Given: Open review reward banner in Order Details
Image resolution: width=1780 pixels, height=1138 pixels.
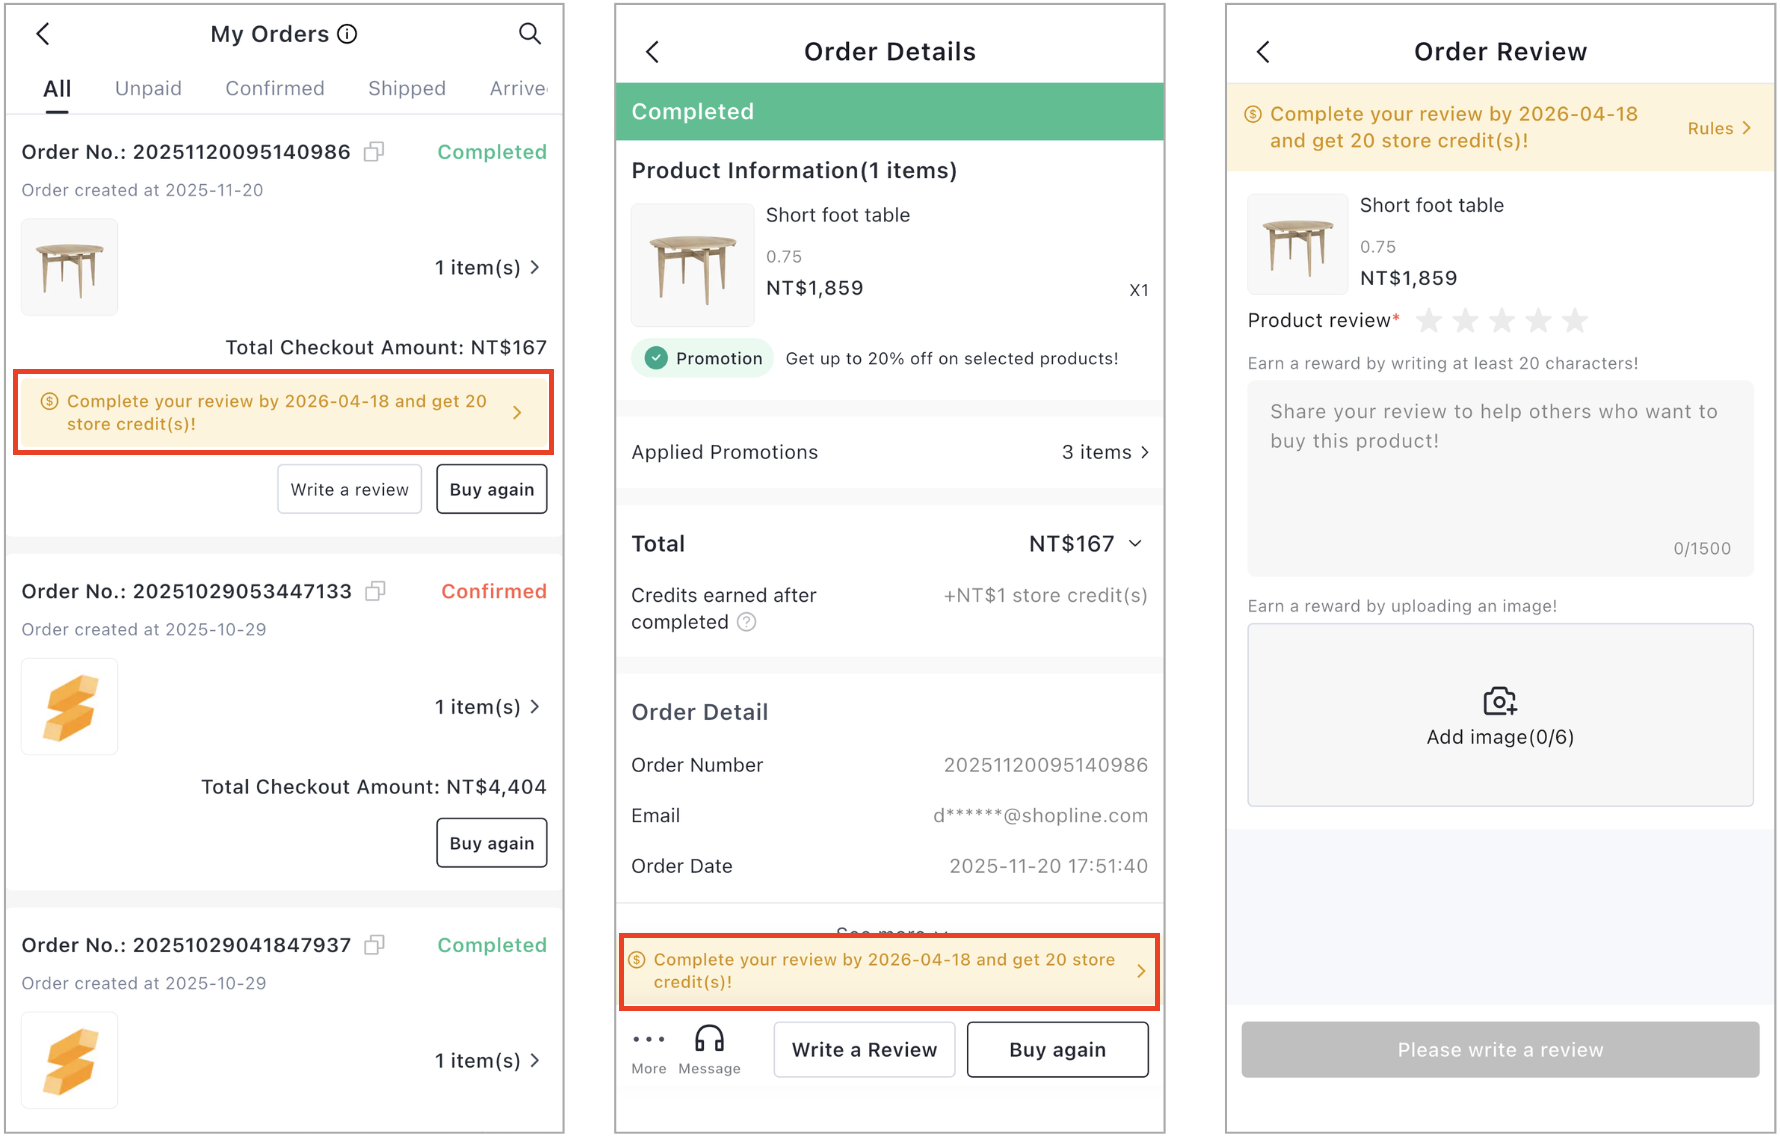Looking at the screenshot, I should point(890,971).
